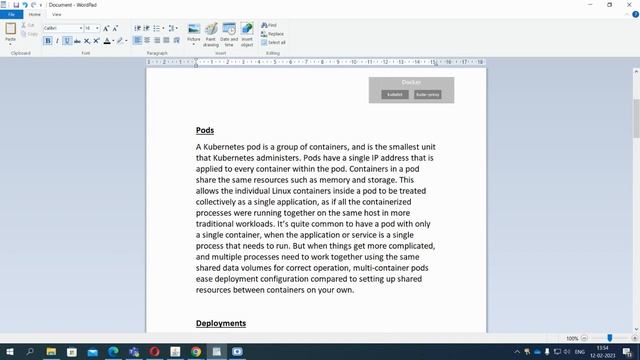Click the vertical scrollbar thumb
This screenshot has width=640, height=360.
point(636,118)
